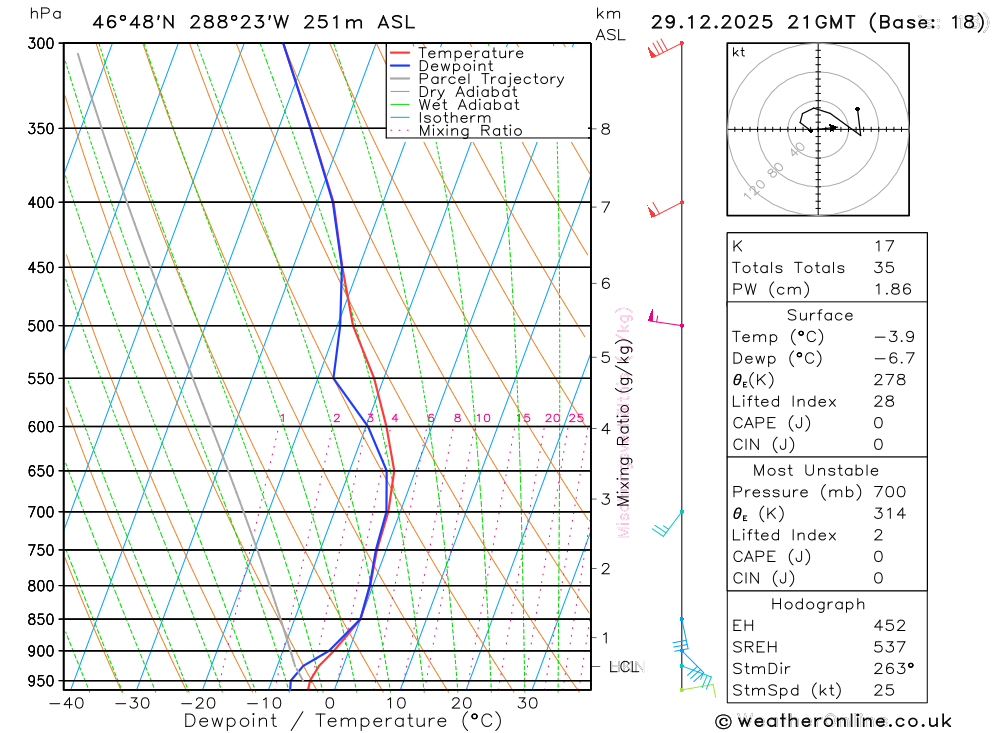Click the 0 temperature axis tick label
Screen dimensions: 1000x733
point(330,704)
